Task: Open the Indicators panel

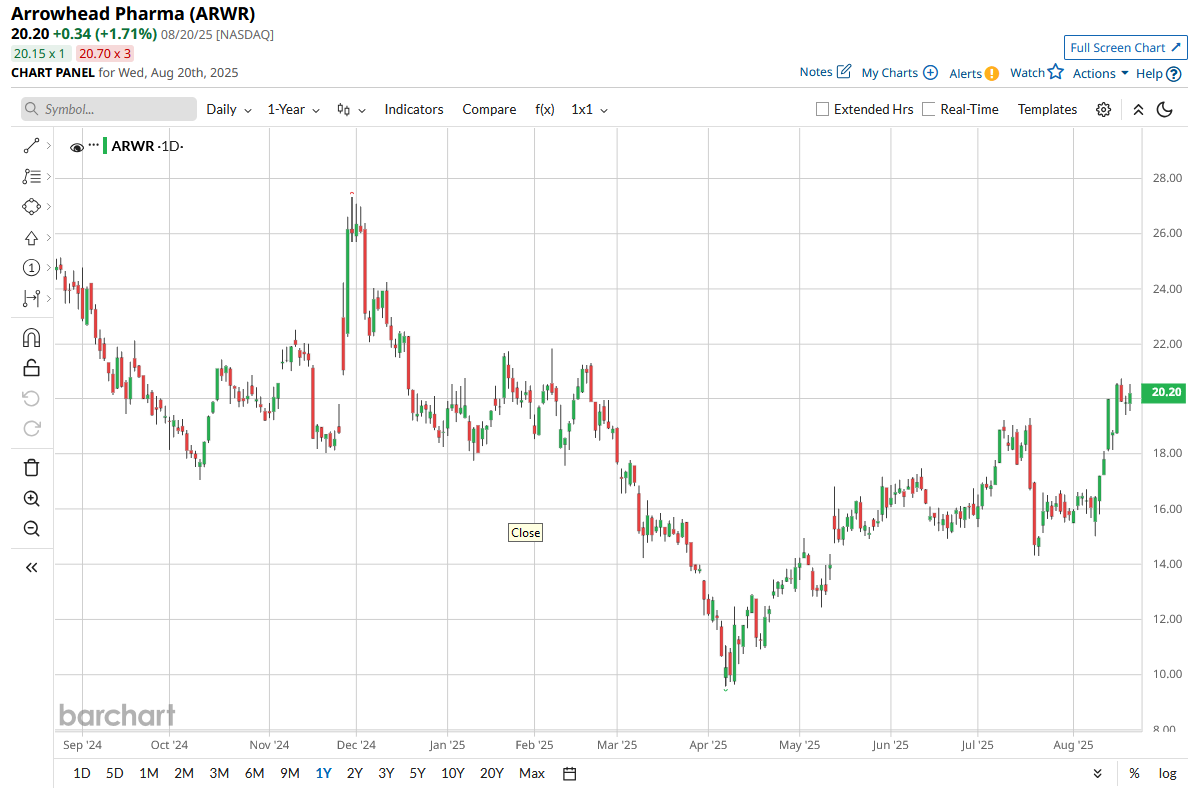Action: [414, 110]
